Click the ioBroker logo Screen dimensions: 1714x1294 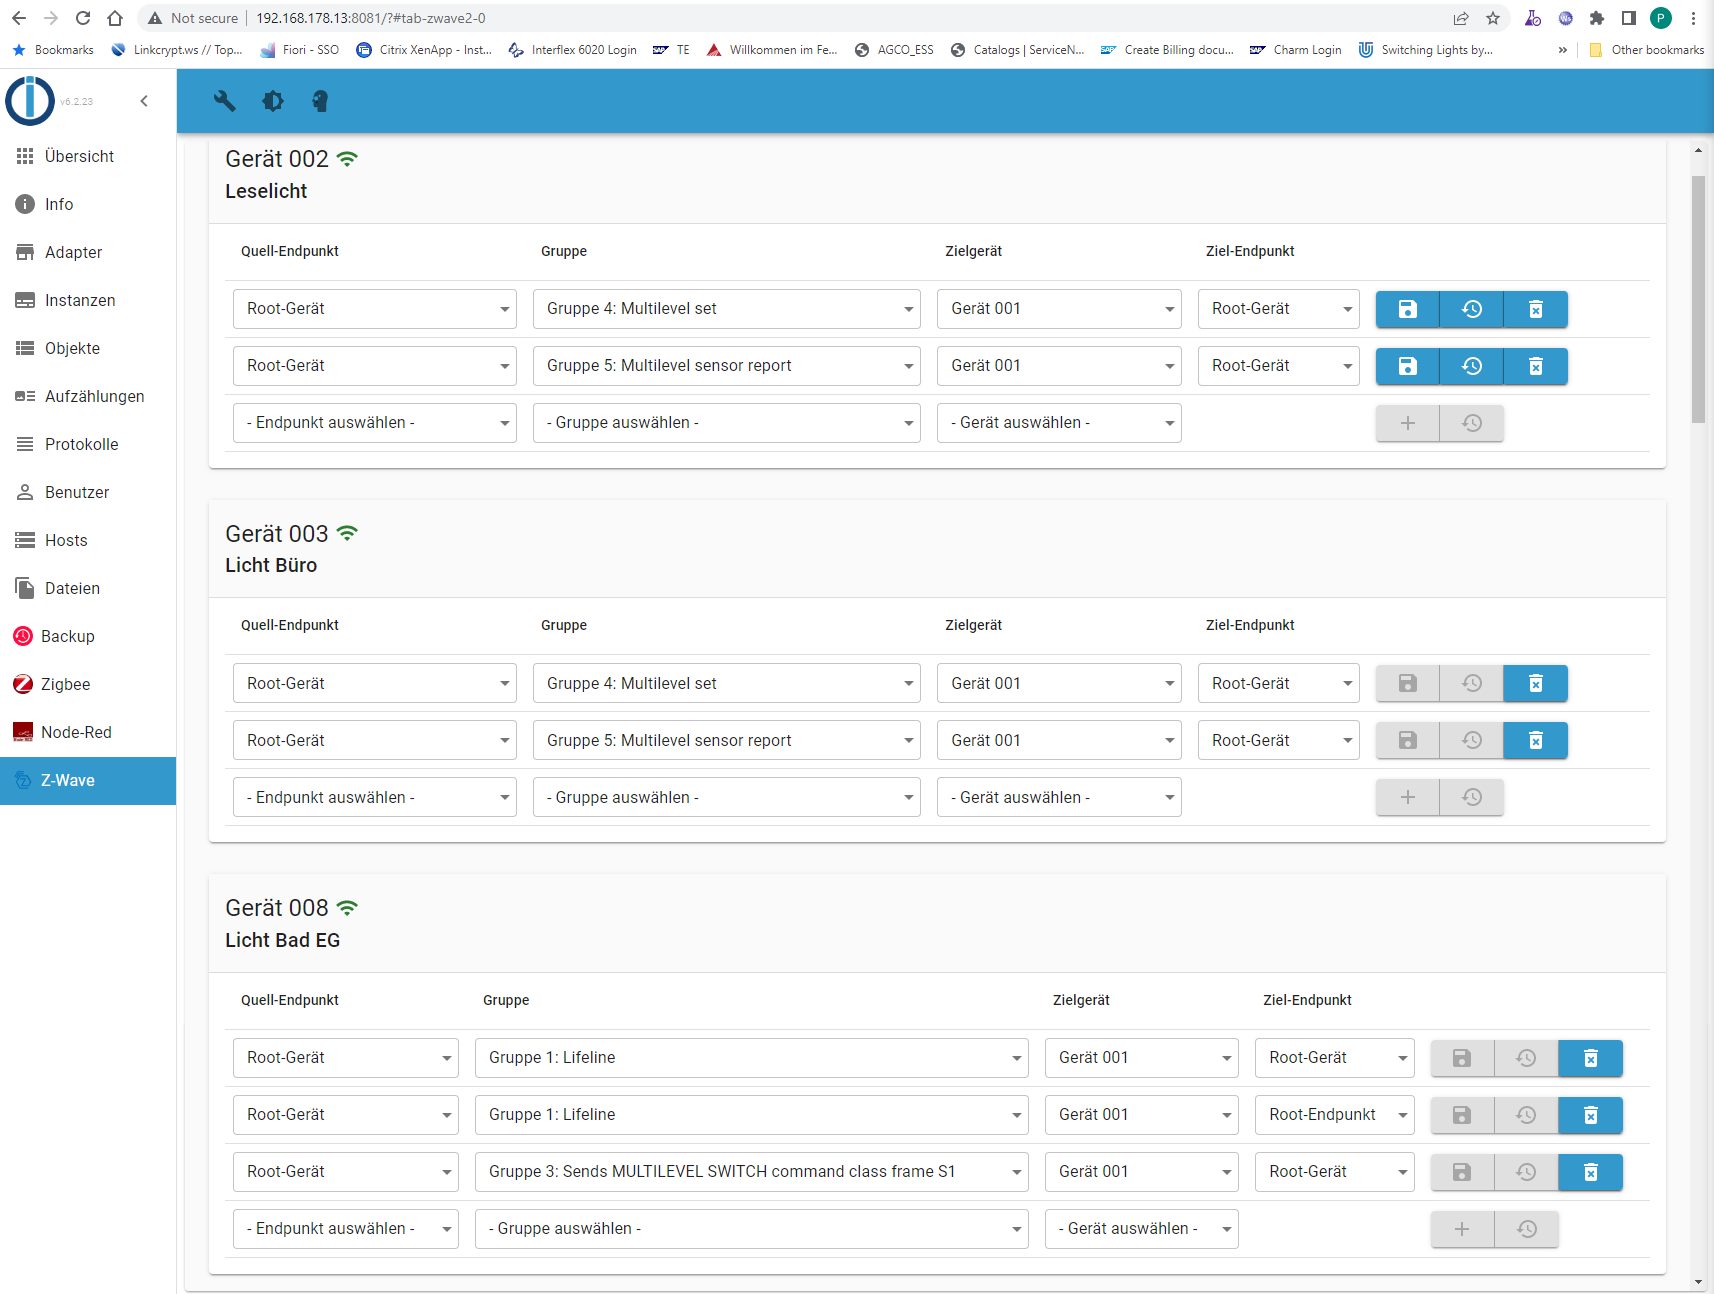(x=30, y=101)
